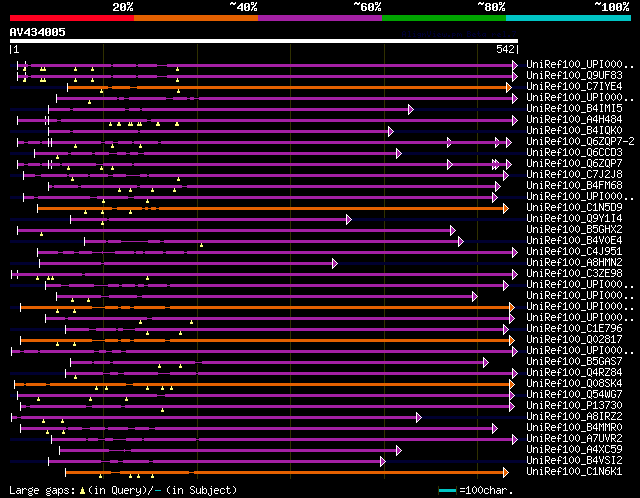Select the UniRef100_A4H484 hit label

point(574,119)
